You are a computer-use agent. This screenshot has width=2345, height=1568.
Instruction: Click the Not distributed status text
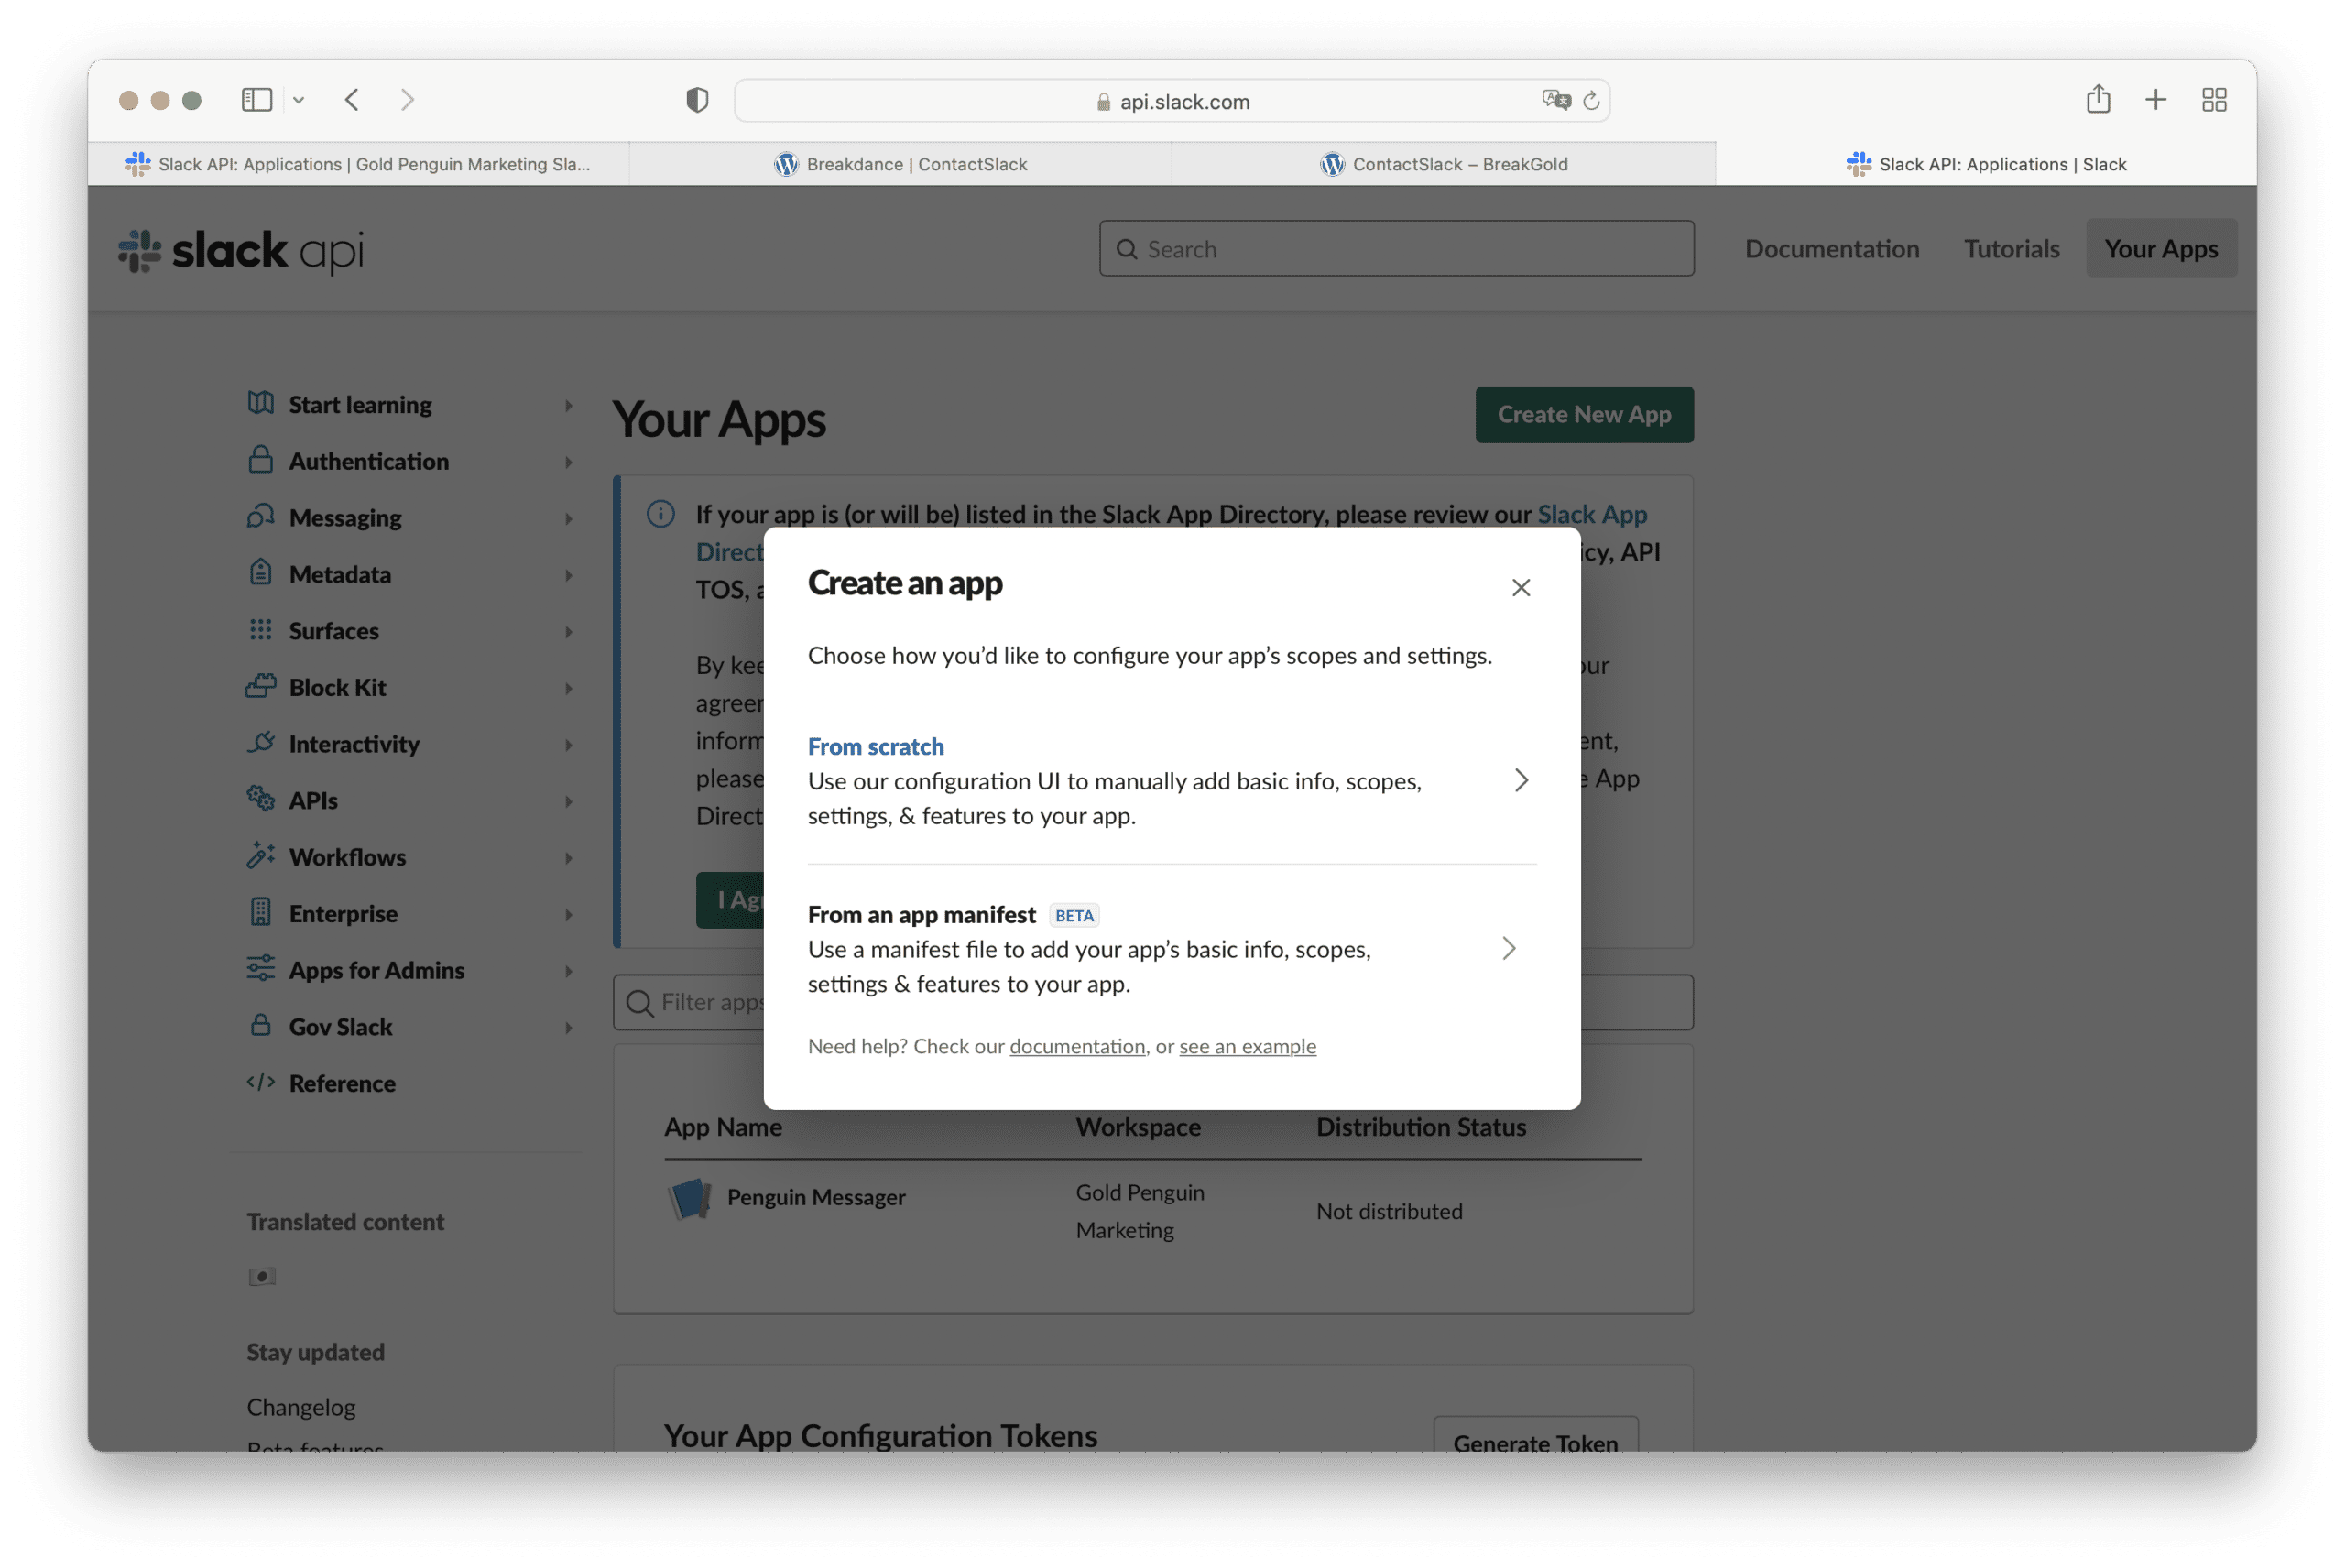[1389, 1211]
